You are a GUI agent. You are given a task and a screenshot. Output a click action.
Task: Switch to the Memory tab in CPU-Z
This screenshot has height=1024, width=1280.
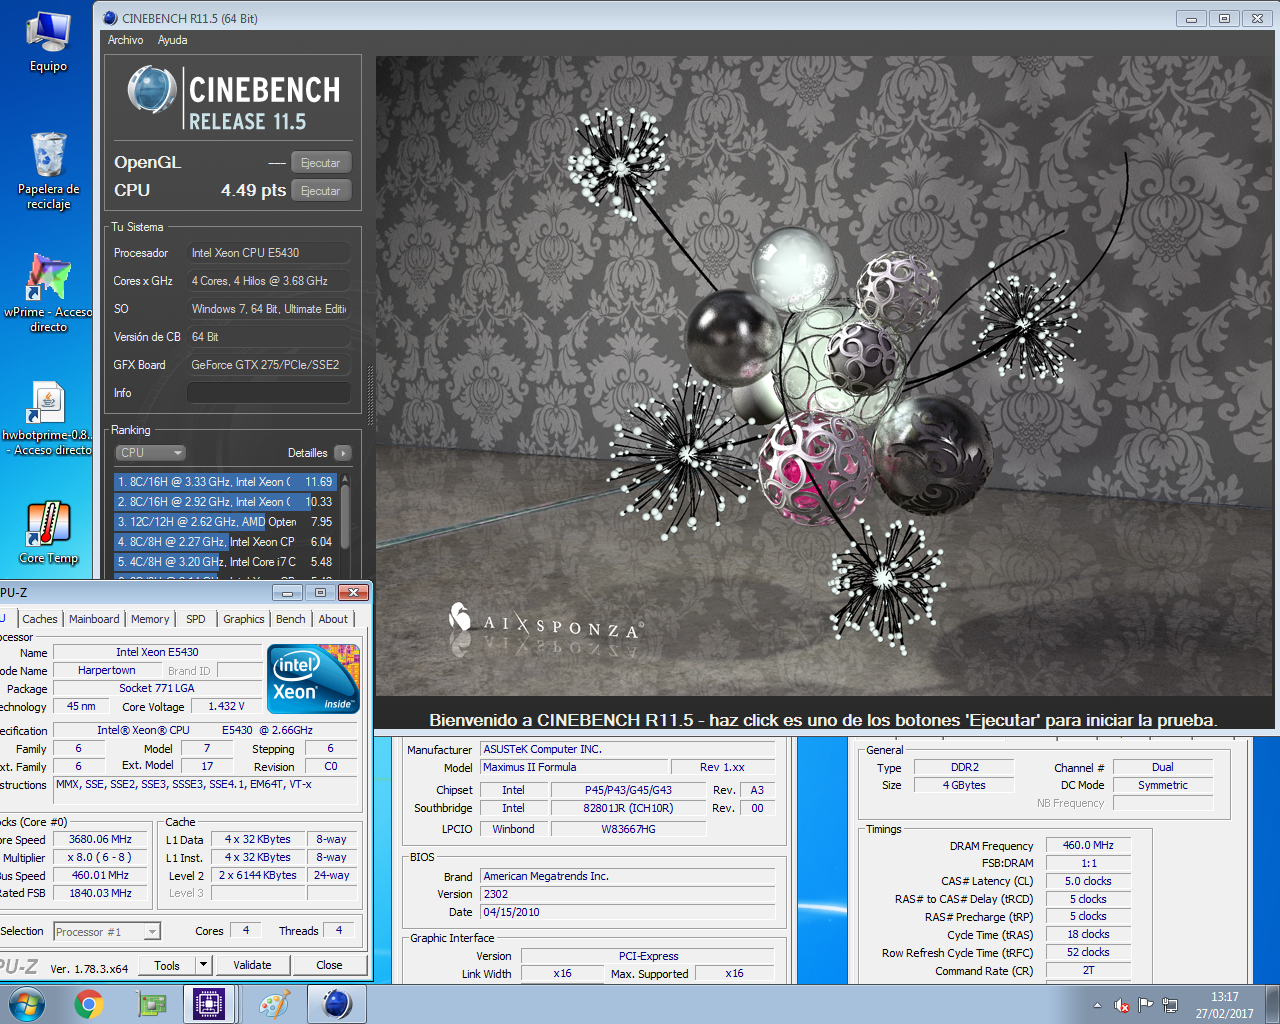click(150, 619)
